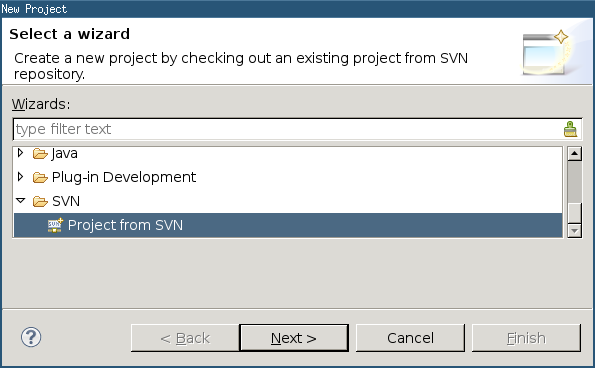The image size is (595, 368).
Task: Click the Java folder icon
Action: pyautogui.click(x=40, y=154)
